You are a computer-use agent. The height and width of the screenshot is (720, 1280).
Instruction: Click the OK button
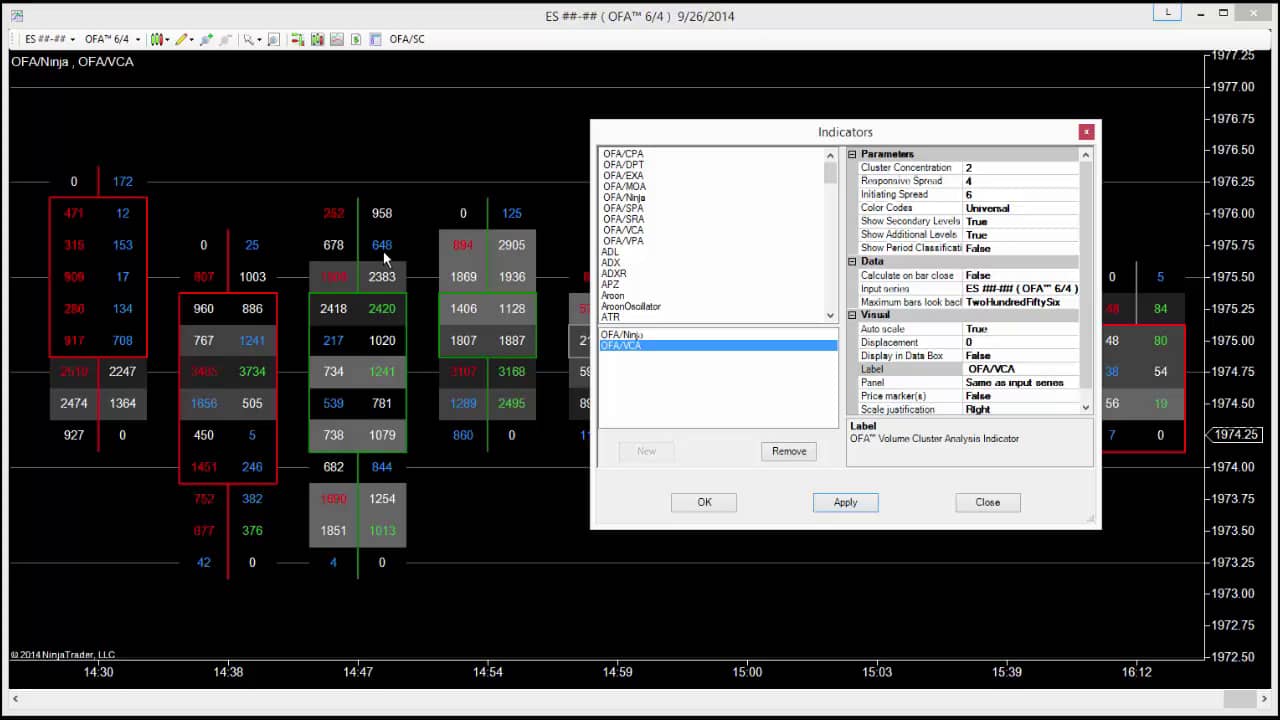(704, 502)
